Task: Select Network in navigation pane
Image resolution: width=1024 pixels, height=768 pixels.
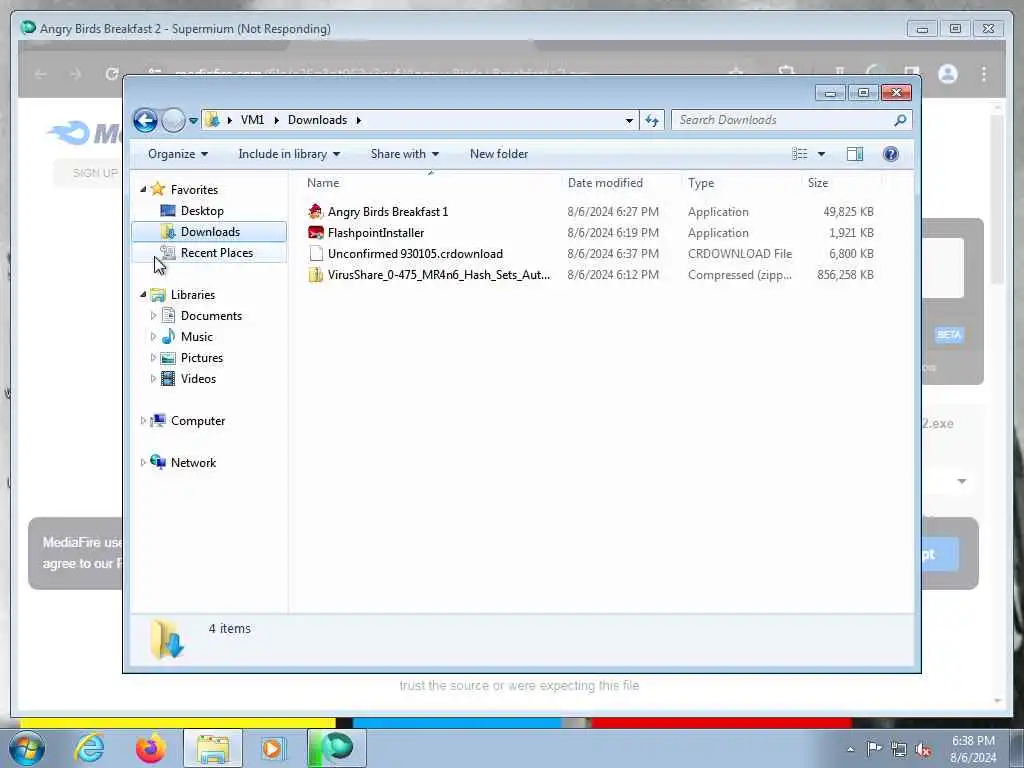Action: pyautogui.click(x=193, y=463)
